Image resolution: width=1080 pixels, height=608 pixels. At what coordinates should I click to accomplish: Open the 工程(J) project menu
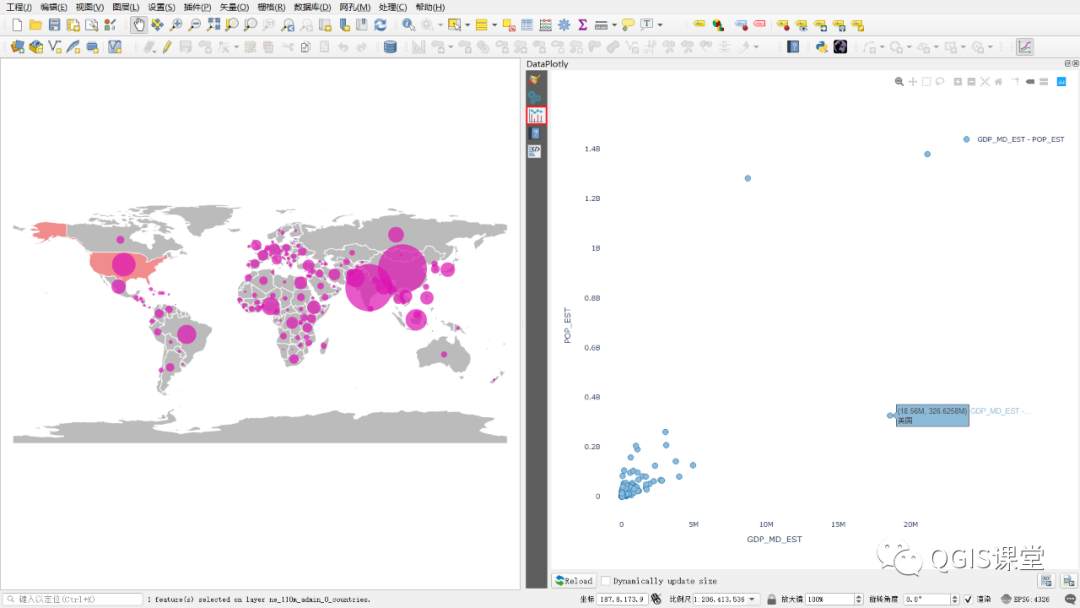tap(19, 7)
